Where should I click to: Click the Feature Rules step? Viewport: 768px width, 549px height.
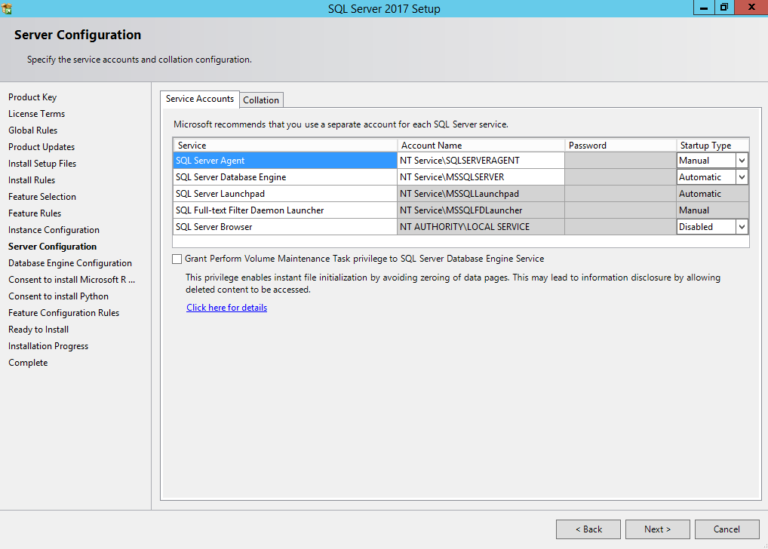point(34,214)
